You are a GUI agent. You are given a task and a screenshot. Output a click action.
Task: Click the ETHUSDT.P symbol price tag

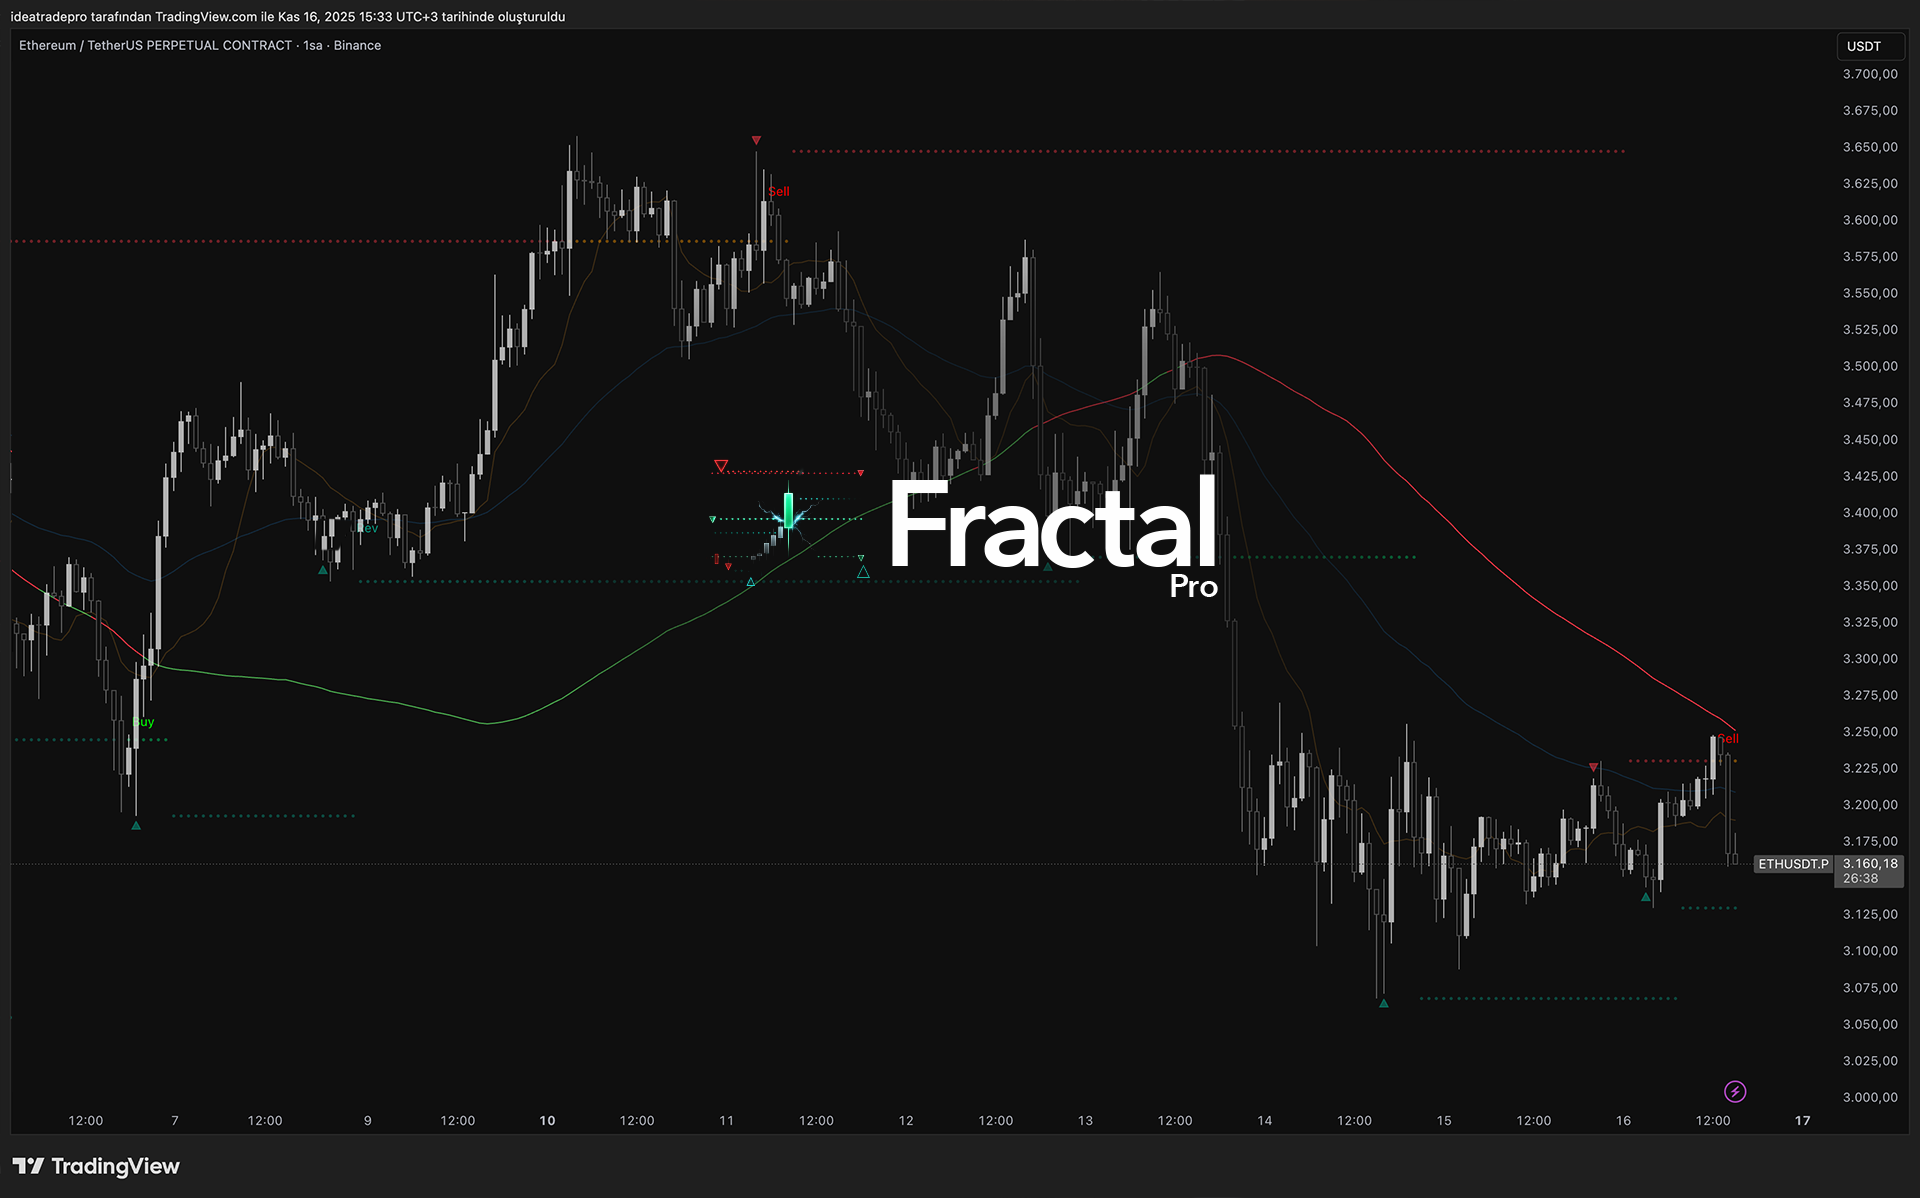coord(1793,864)
